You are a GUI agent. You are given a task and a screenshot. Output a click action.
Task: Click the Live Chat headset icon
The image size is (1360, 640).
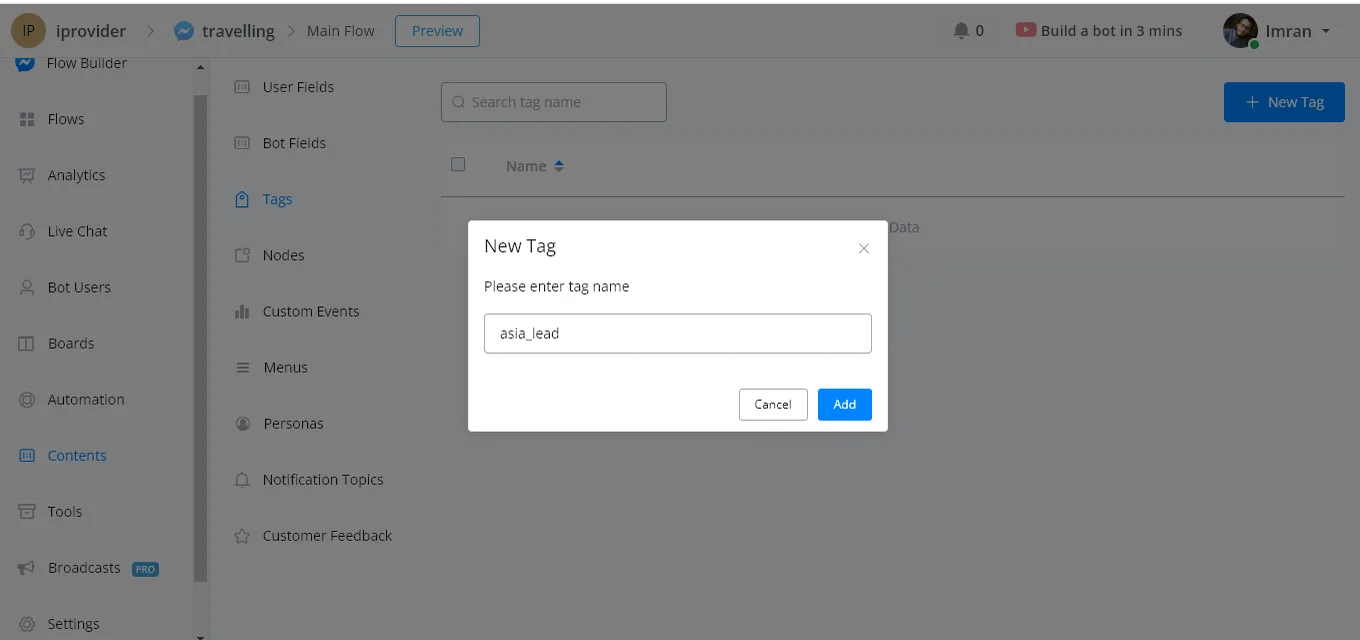[27, 231]
